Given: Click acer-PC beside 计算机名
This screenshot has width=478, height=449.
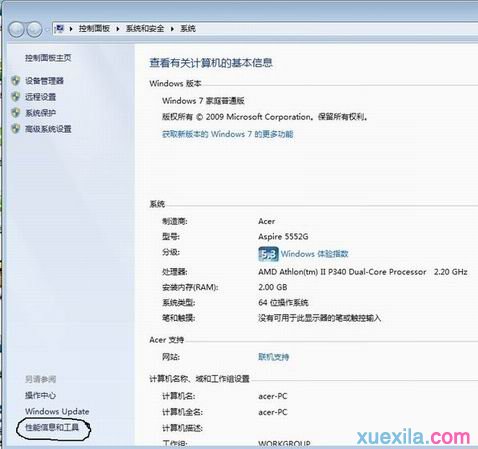Looking at the screenshot, I should [x=273, y=396].
